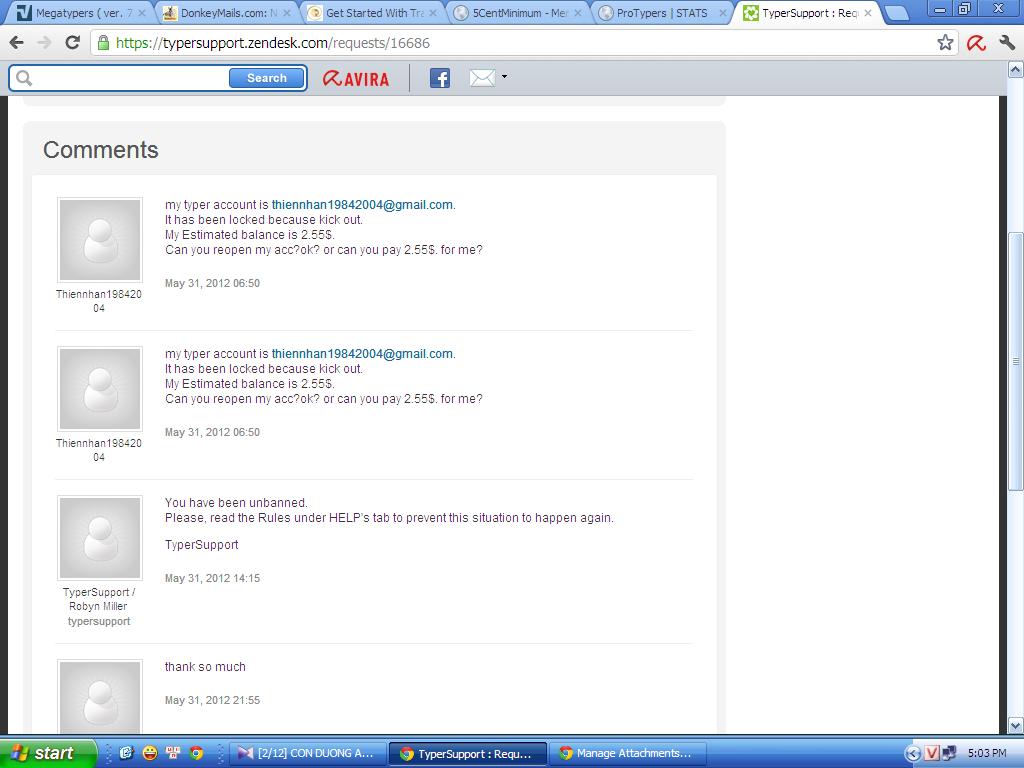Click the green padlock security icon

103,43
